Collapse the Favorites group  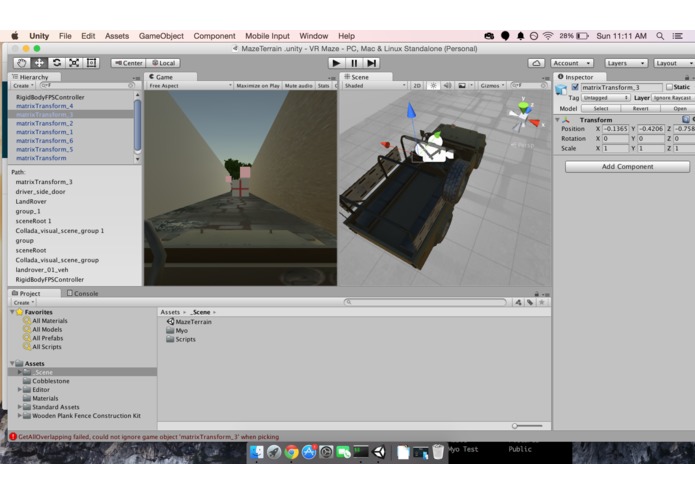(12, 312)
